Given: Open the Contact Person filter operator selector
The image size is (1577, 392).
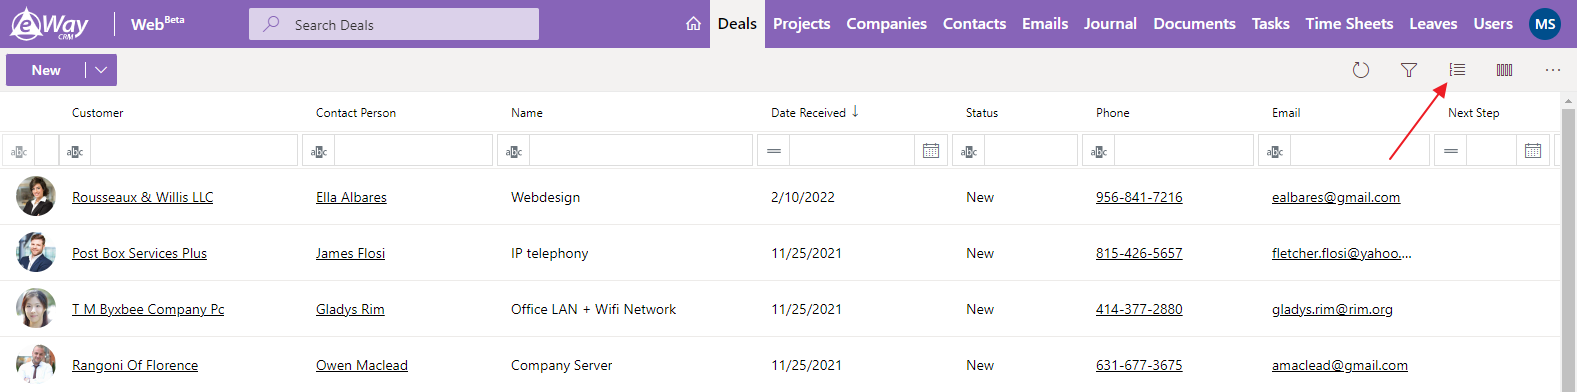Looking at the screenshot, I should click(319, 152).
